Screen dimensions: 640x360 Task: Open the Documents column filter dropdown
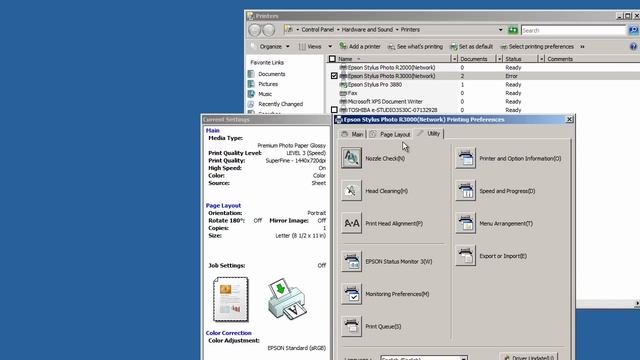click(499, 59)
